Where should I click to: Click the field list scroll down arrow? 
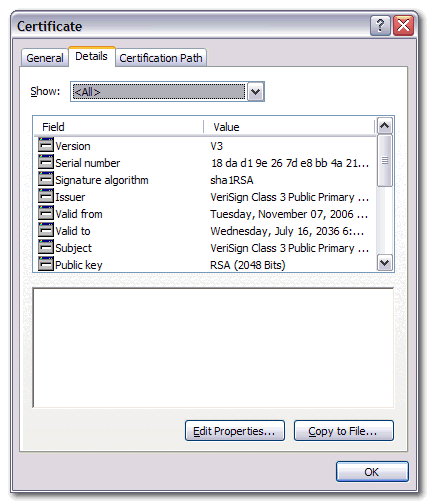[385, 263]
